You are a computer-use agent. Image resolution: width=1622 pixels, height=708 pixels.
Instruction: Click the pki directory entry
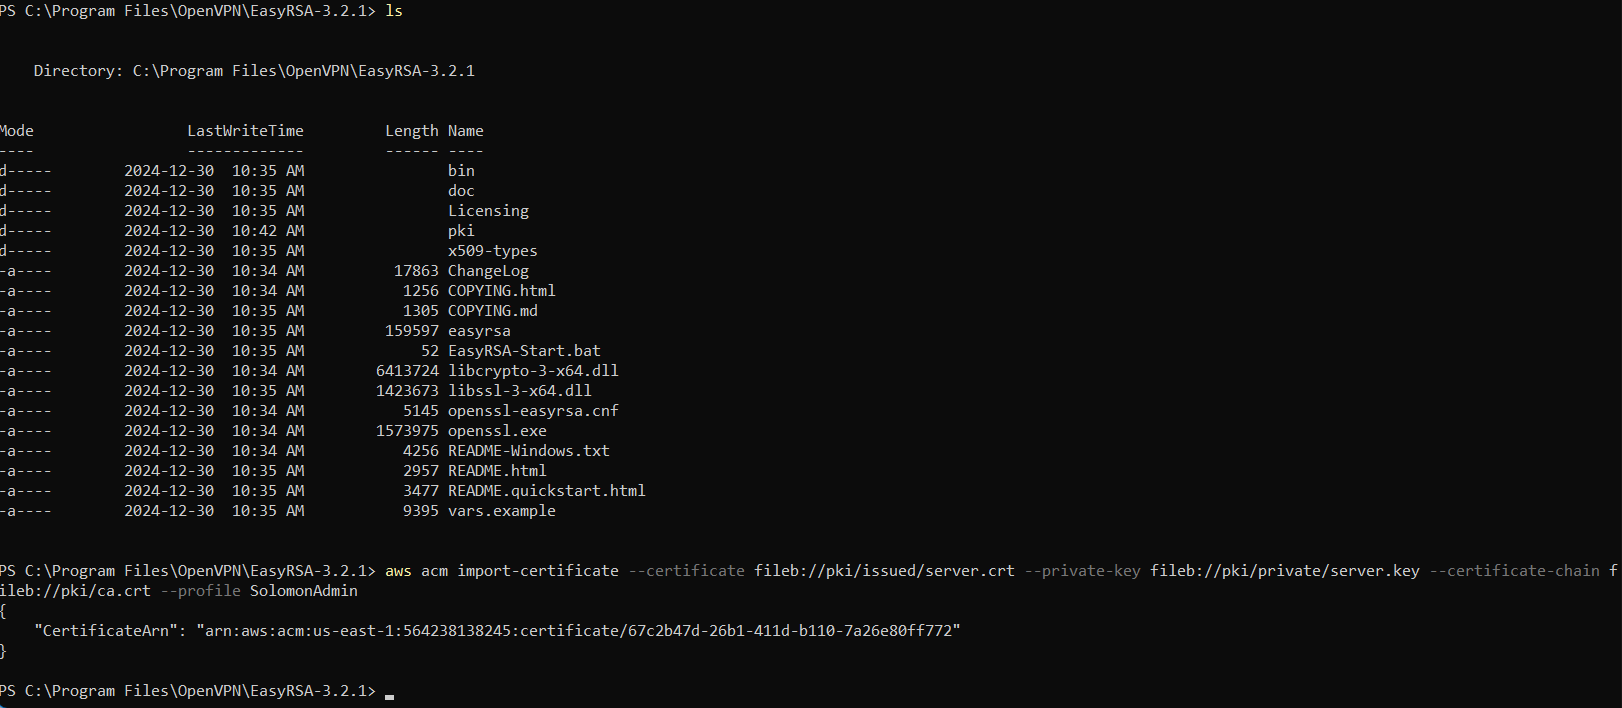pyautogui.click(x=461, y=231)
